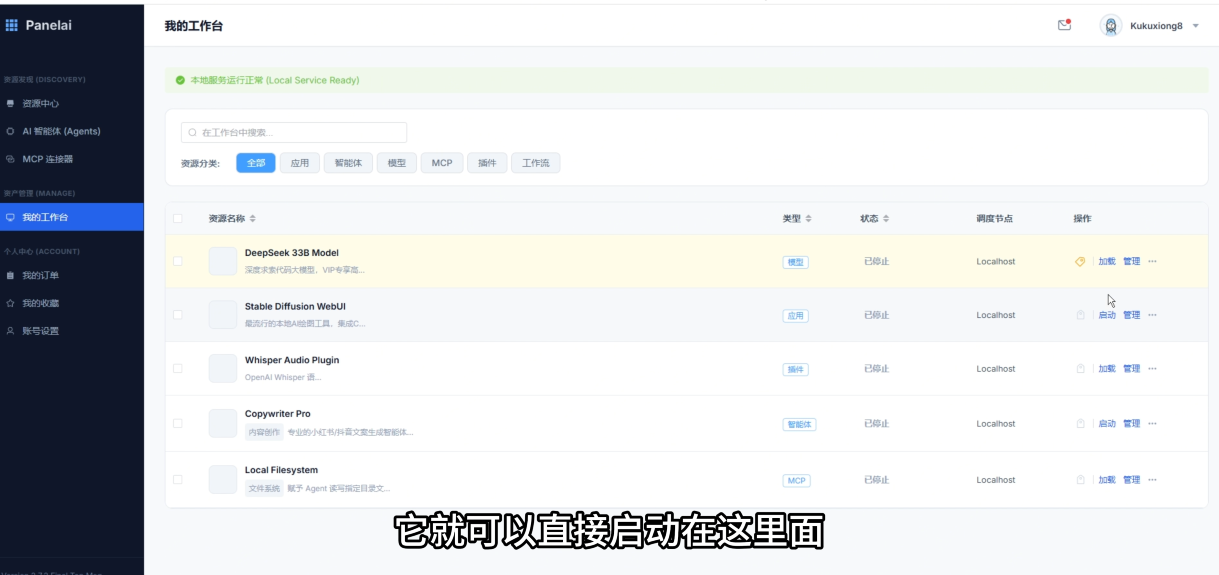
Task: Click the Panelai grid logo icon
Action: 12,25
